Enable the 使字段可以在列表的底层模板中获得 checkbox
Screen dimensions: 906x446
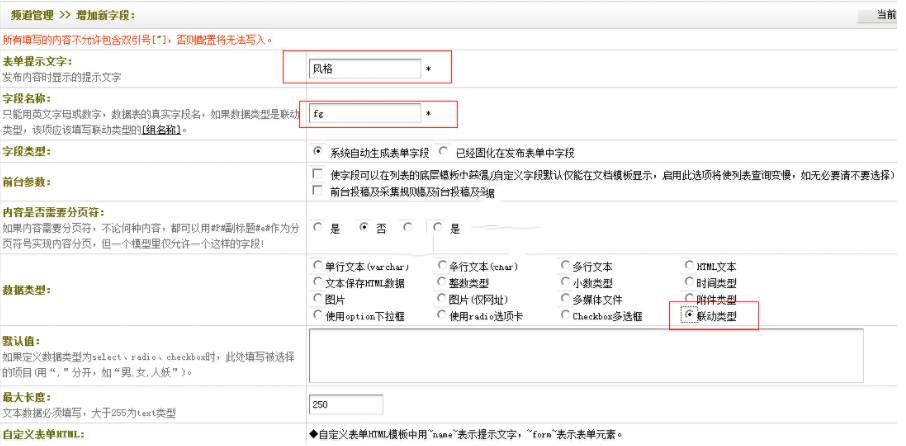coord(318,175)
